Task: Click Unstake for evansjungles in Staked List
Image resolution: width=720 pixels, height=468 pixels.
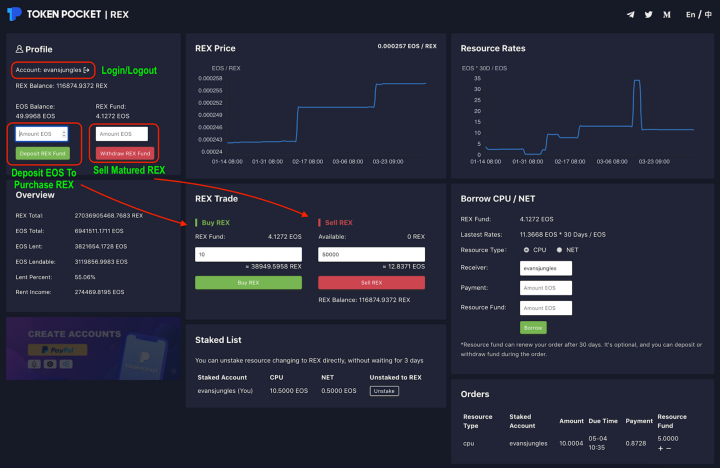Action: 384,391
